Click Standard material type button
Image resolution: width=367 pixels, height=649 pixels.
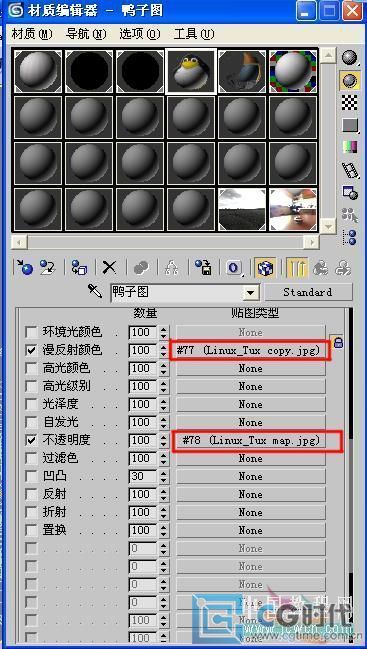pos(308,292)
